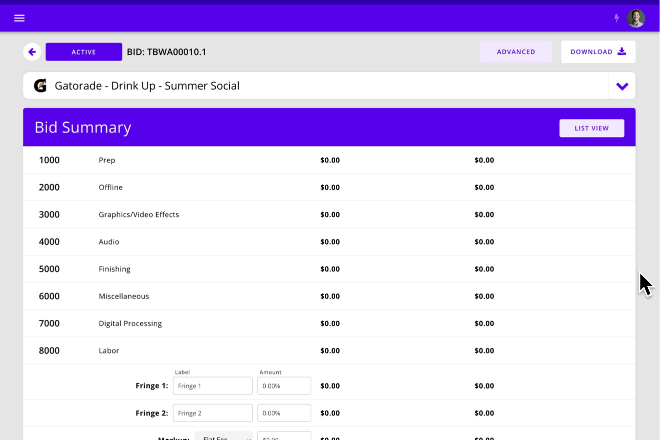The image size is (660, 440).
Task: Click the Fringe 1 label field
Action: point(213,386)
